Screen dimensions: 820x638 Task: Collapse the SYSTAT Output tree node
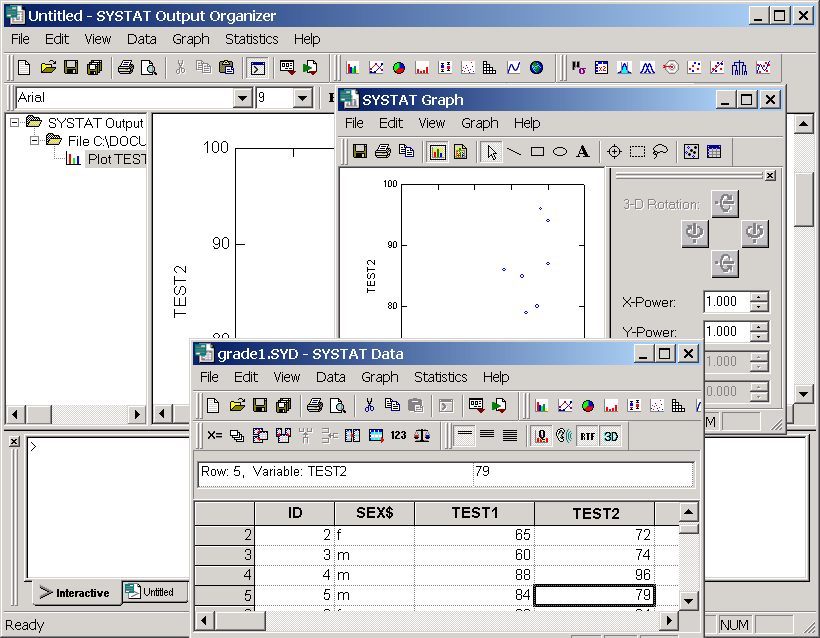click(x=15, y=122)
